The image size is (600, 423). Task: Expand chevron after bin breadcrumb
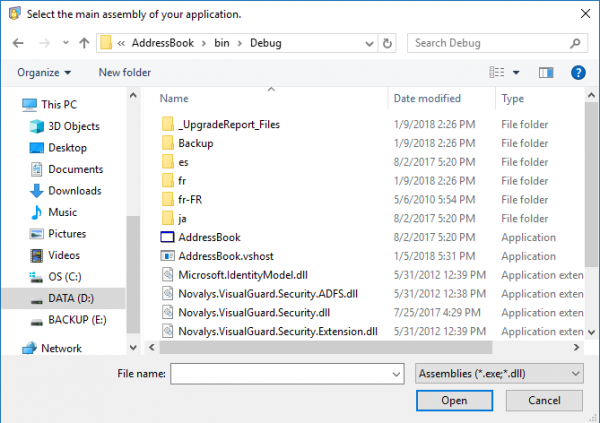(x=240, y=43)
